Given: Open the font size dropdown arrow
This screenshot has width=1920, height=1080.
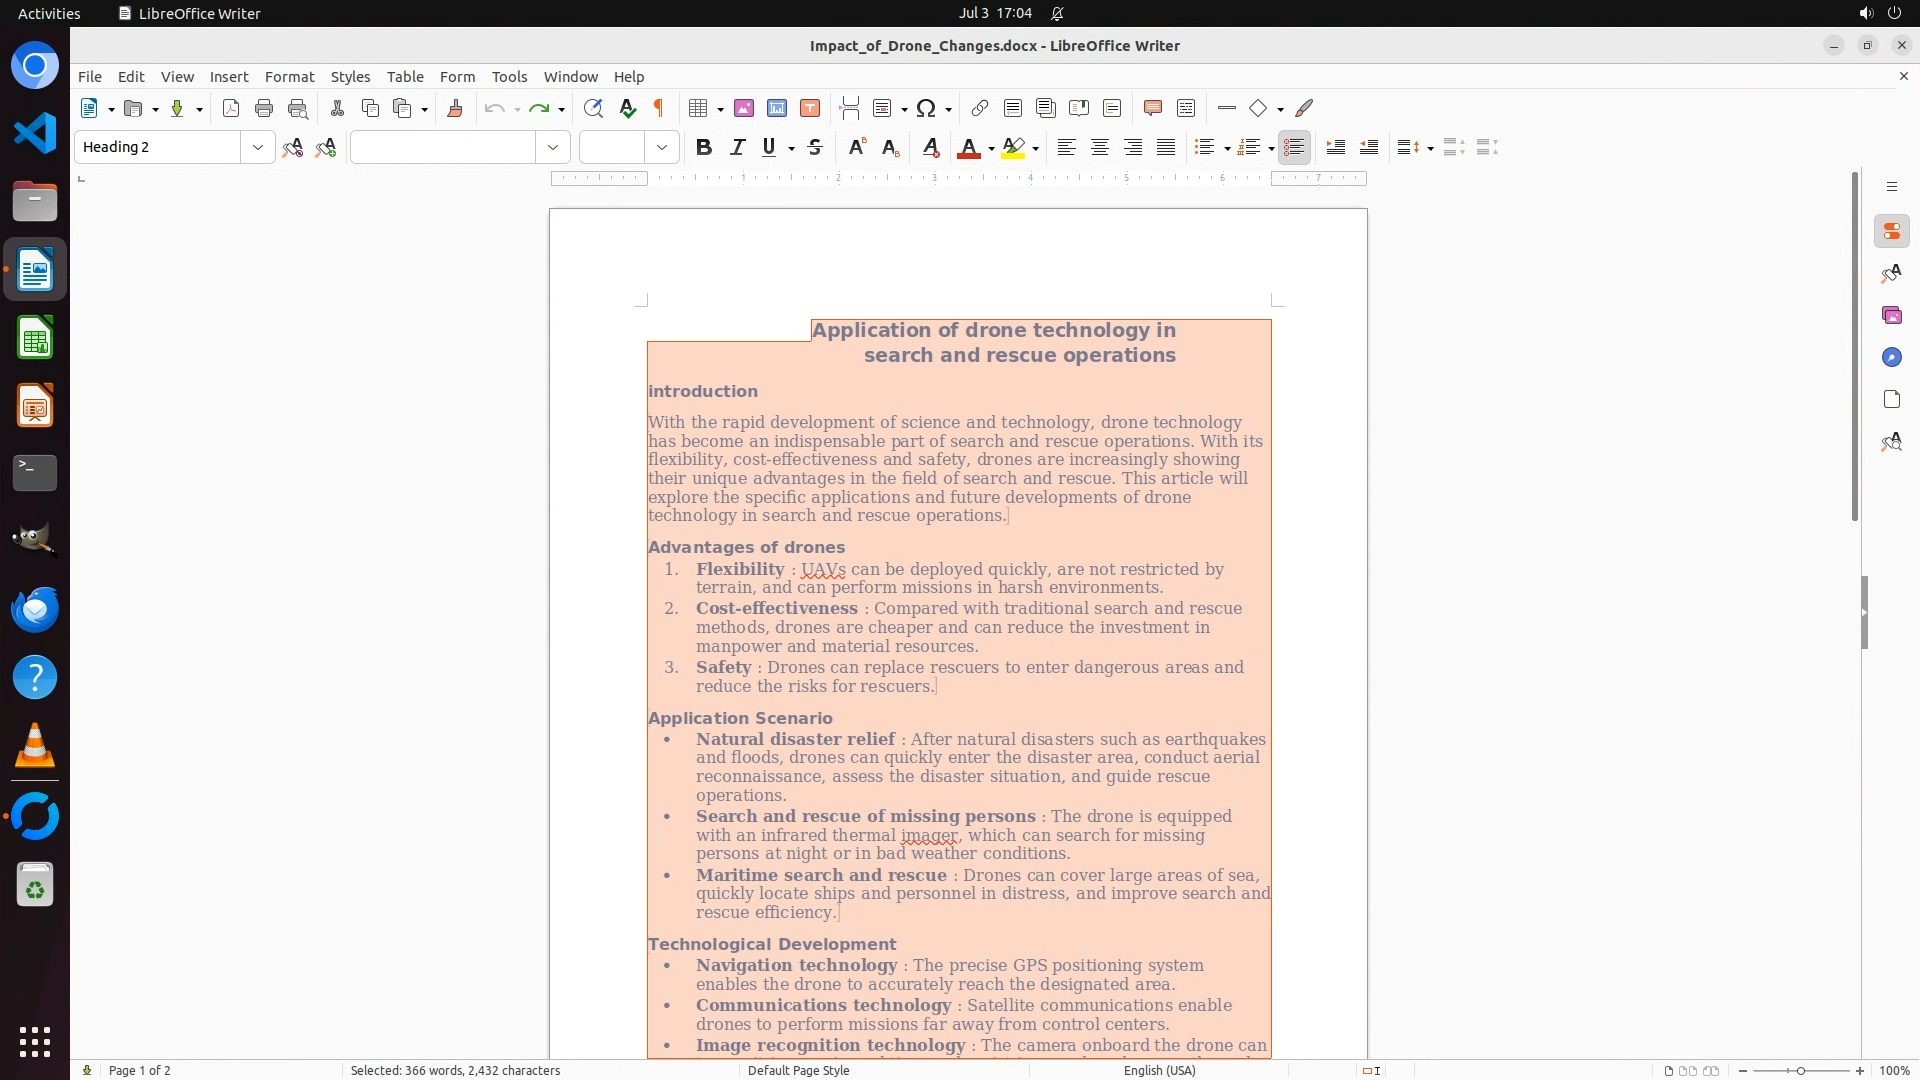Looking at the screenshot, I should pyautogui.click(x=662, y=148).
